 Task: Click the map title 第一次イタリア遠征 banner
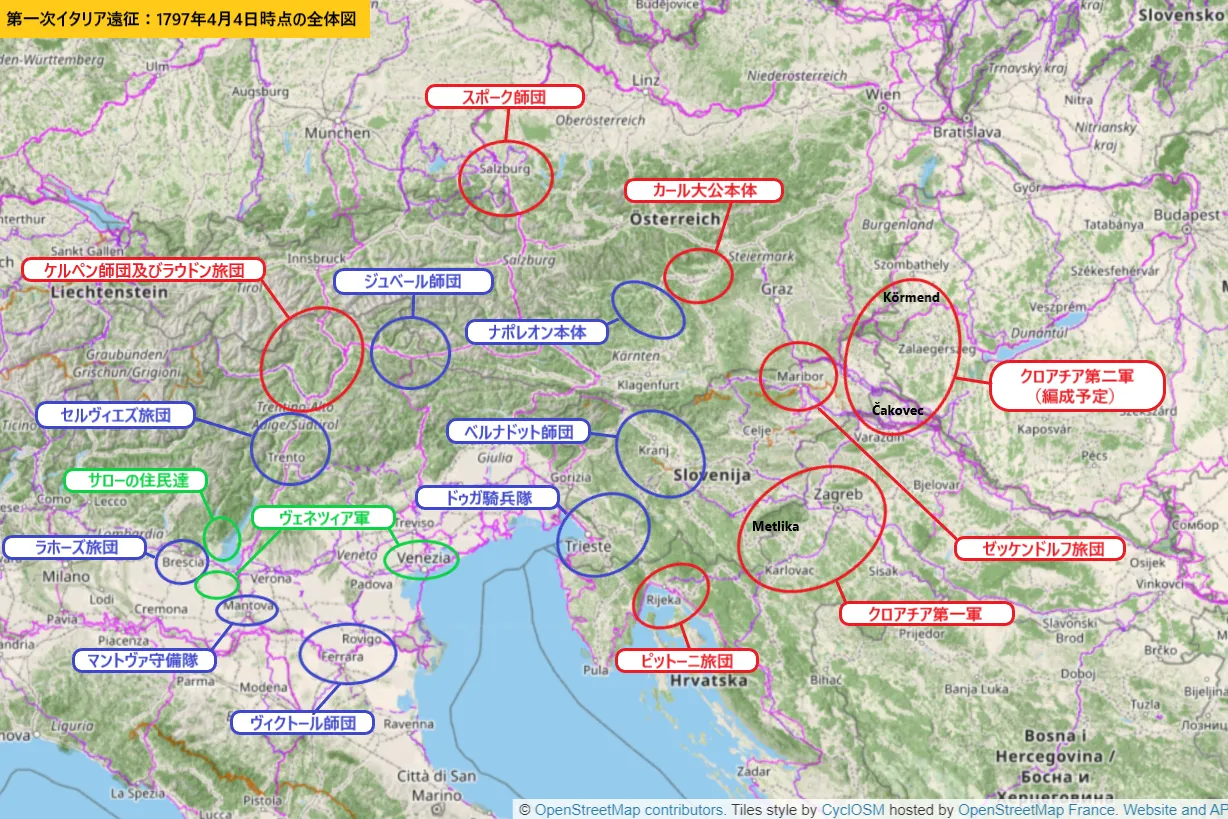(185, 19)
